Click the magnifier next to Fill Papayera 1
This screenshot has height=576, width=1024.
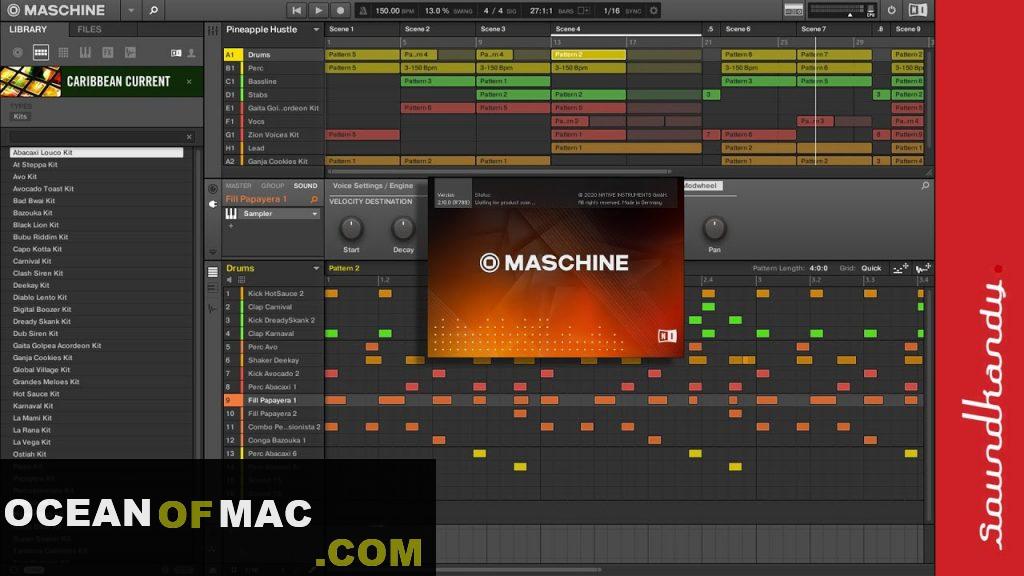pyautogui.click(x=314, y=199)
